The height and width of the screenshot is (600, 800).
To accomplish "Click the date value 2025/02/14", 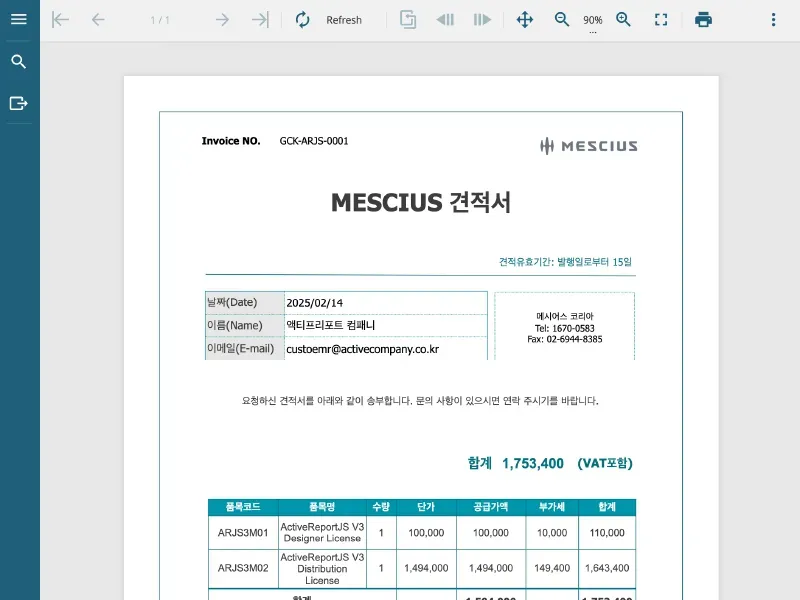I will (315, 303).
